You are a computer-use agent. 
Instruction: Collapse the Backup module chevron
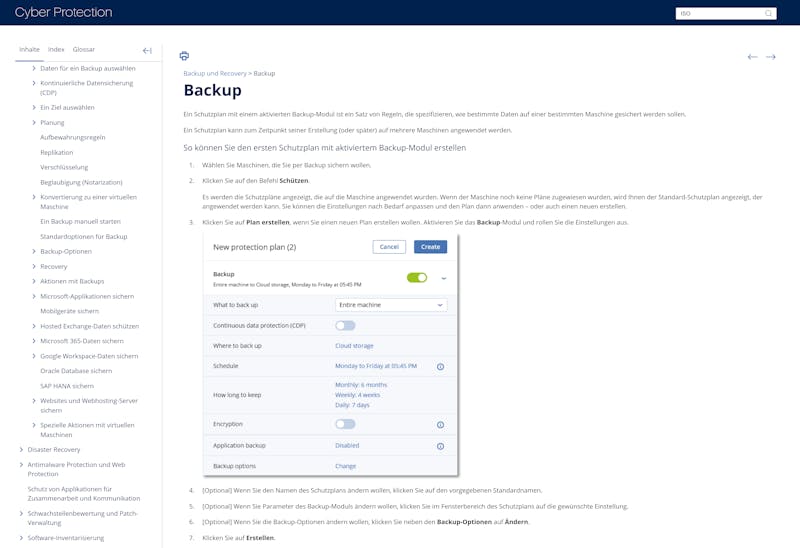(444, 279)
